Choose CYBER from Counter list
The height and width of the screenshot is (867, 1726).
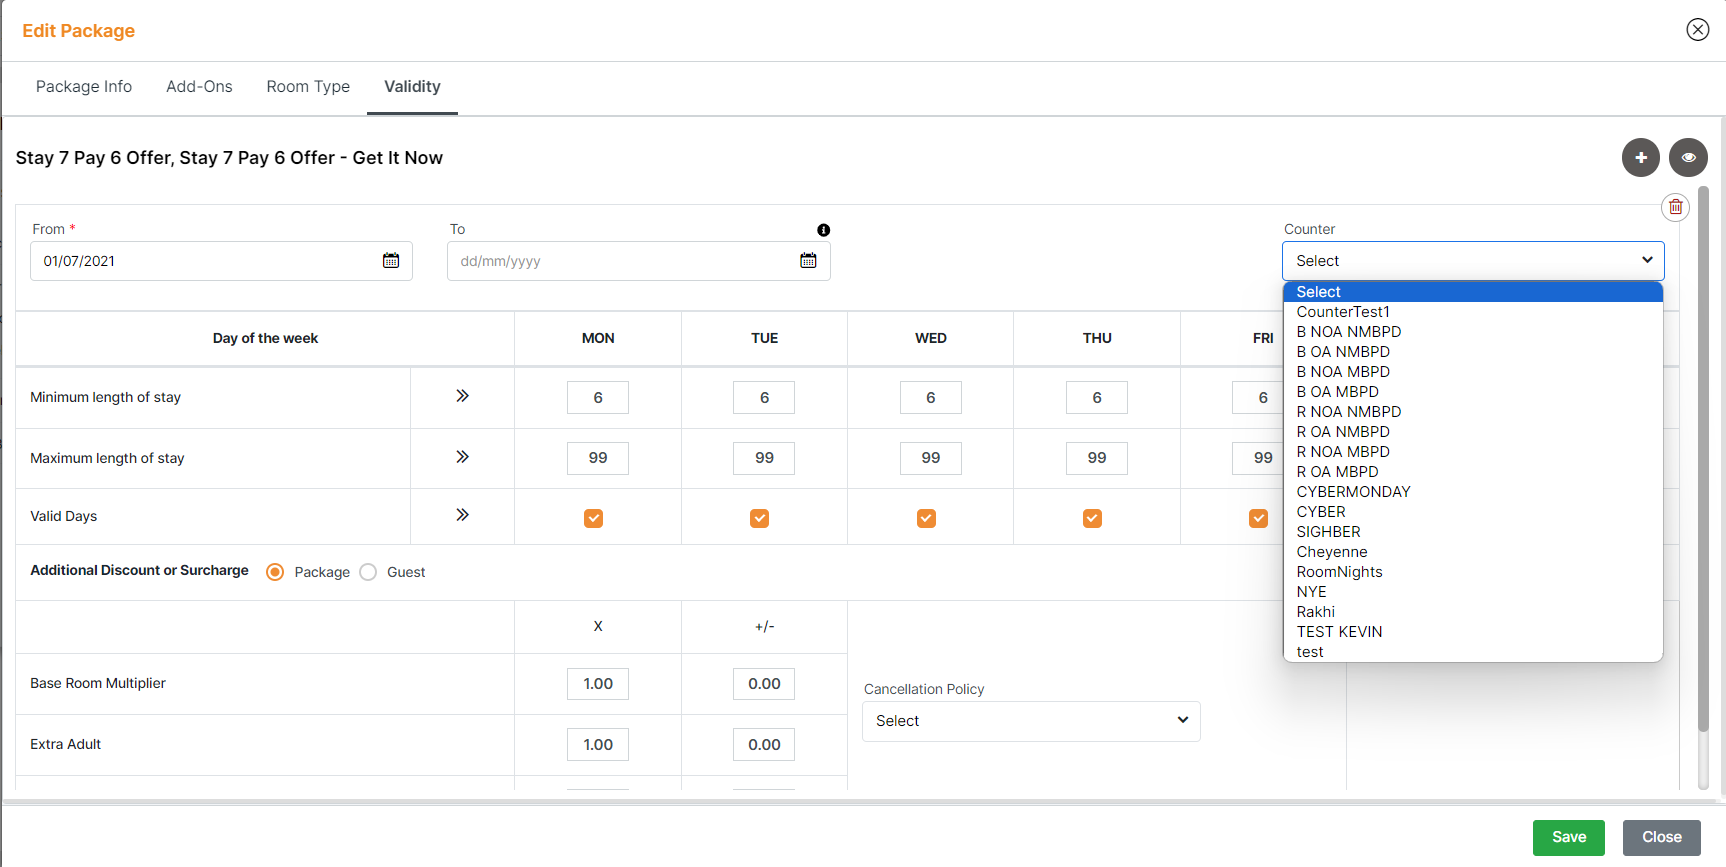pyautogui.click(x=1473, y=512)
